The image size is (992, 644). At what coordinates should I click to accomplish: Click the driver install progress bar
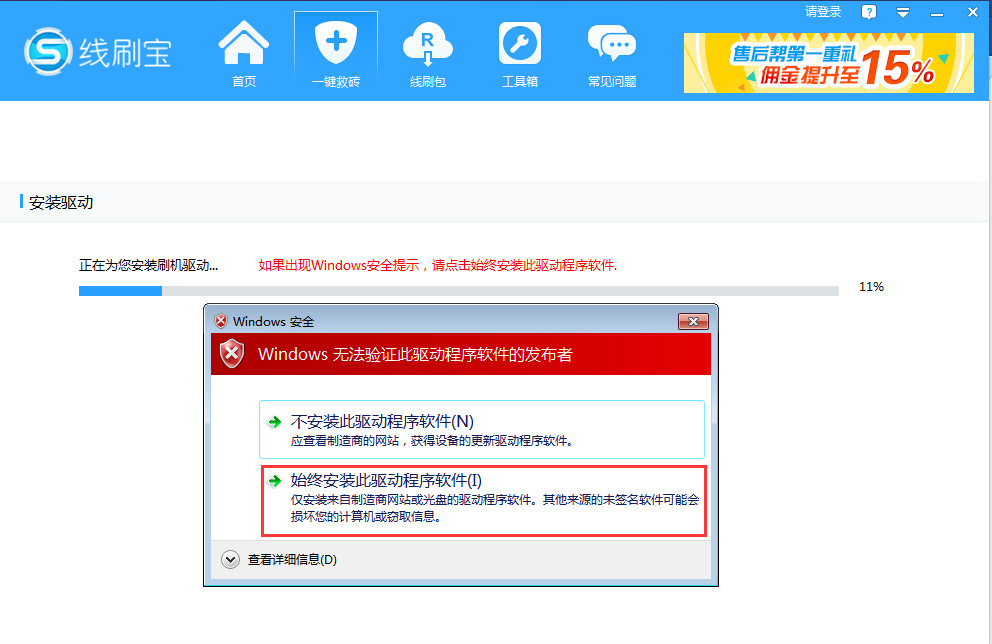tap(459, 291)
